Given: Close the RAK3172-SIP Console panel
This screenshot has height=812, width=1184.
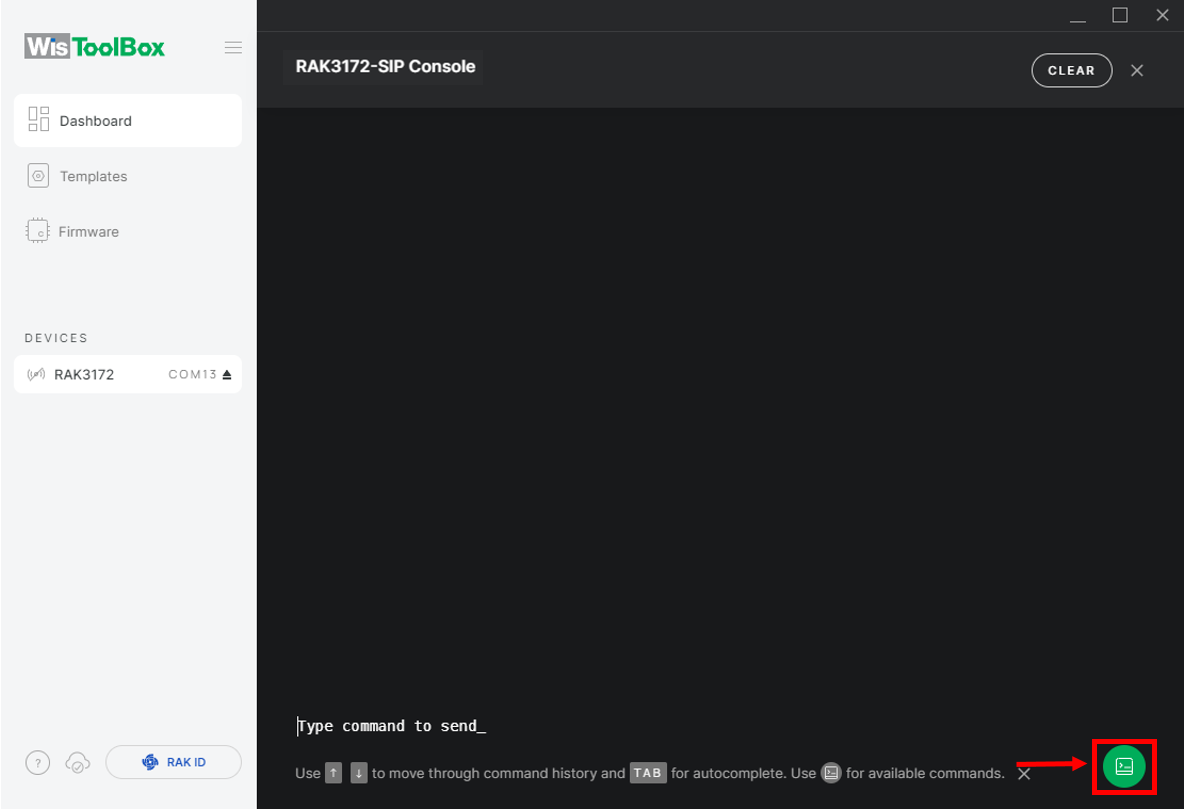Looking at the screenshot, I should 1136,70.
